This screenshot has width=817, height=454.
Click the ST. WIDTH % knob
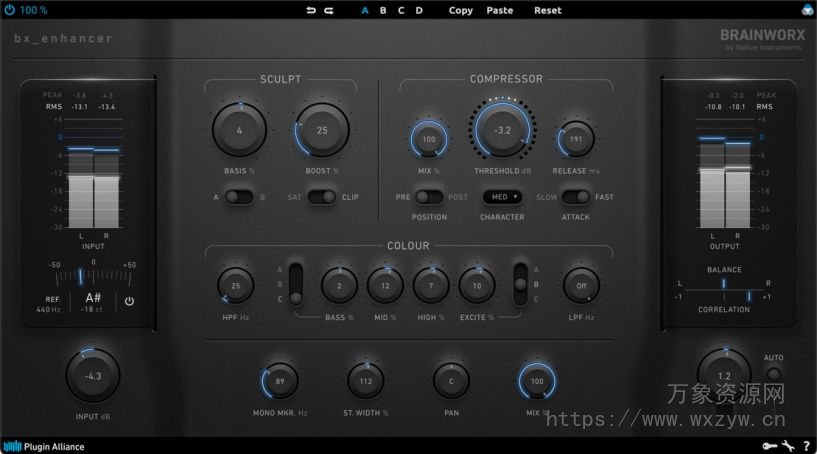[x=365, y=381]
